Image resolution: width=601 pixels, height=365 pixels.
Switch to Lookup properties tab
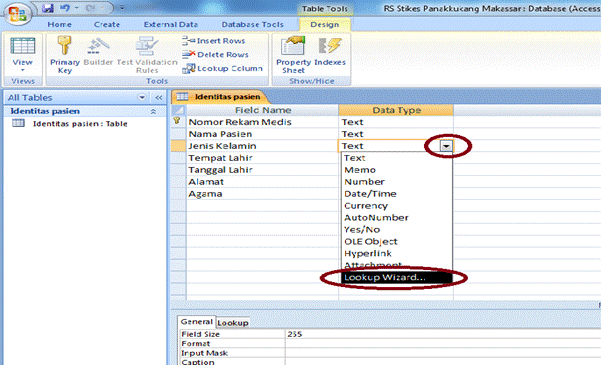pos(233,323)
